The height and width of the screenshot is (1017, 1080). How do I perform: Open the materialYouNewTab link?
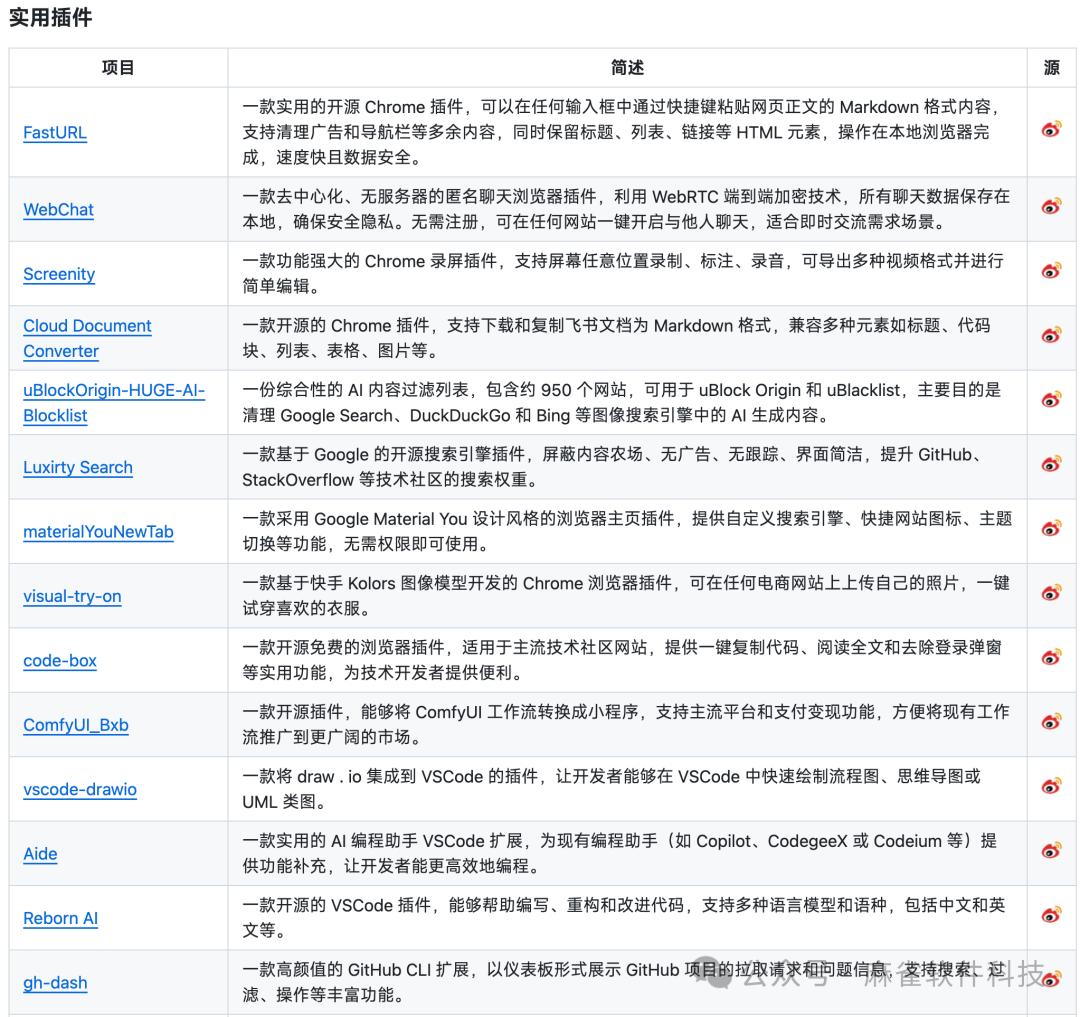point(98,531)
